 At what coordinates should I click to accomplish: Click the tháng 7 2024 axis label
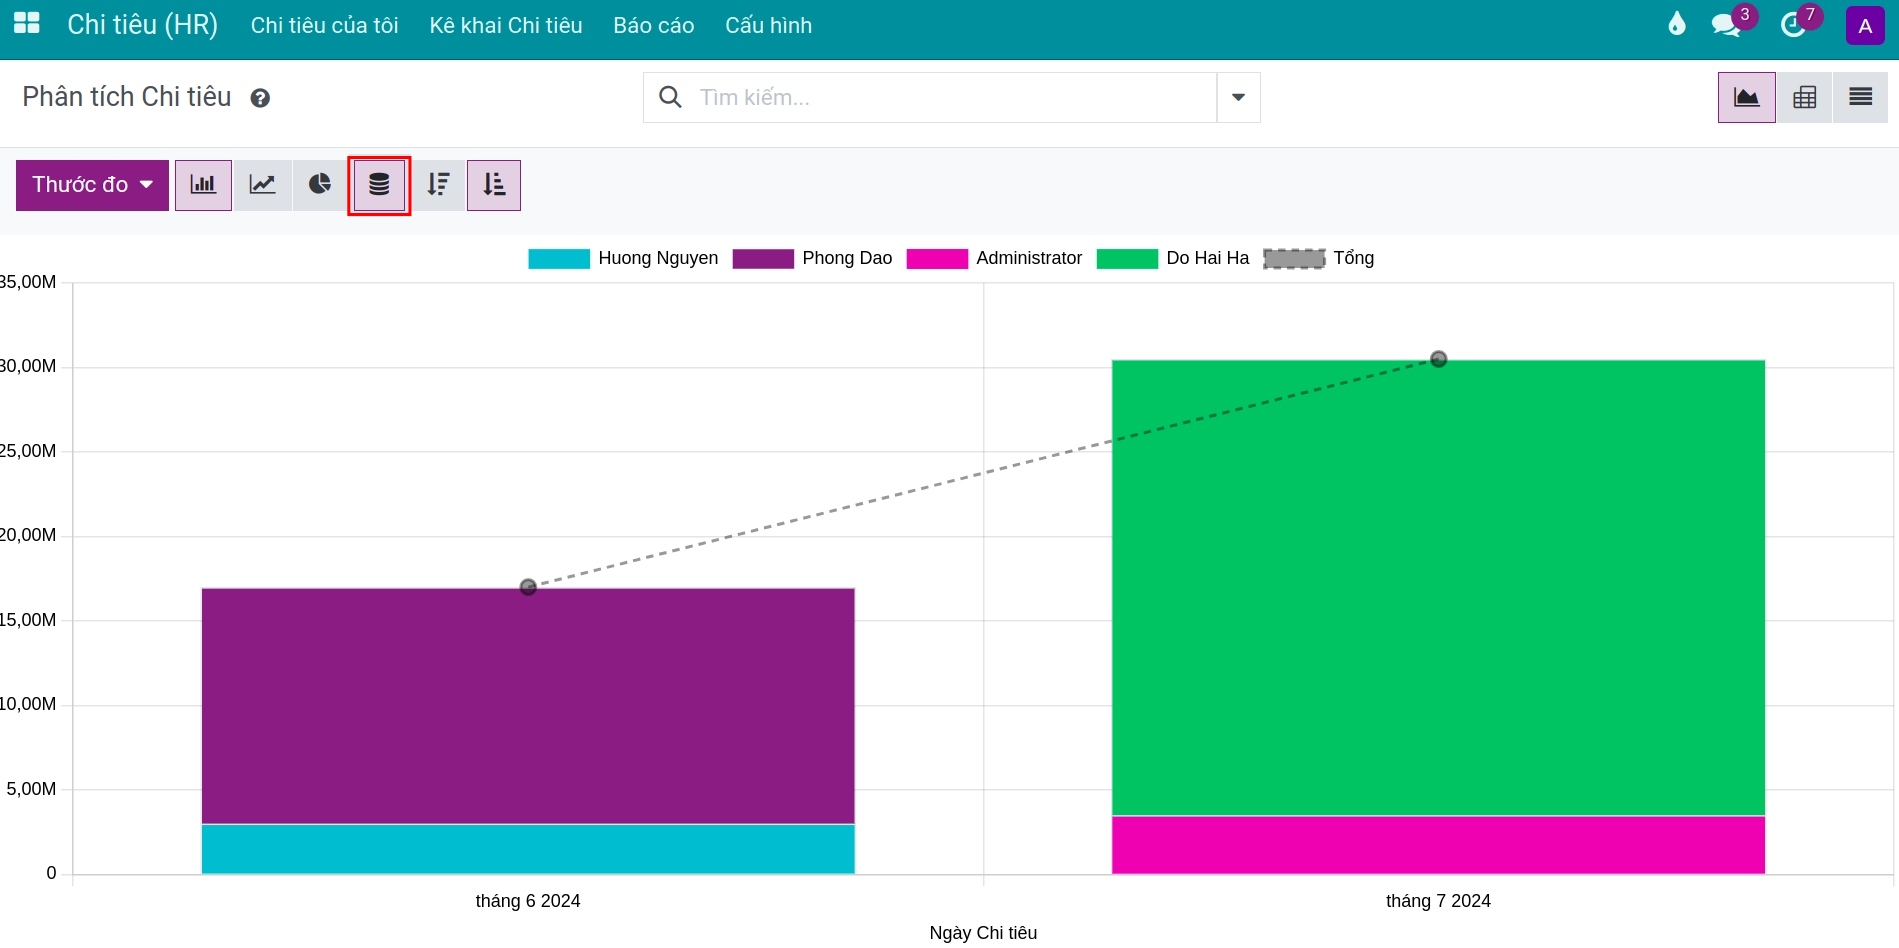point(1438,901)
